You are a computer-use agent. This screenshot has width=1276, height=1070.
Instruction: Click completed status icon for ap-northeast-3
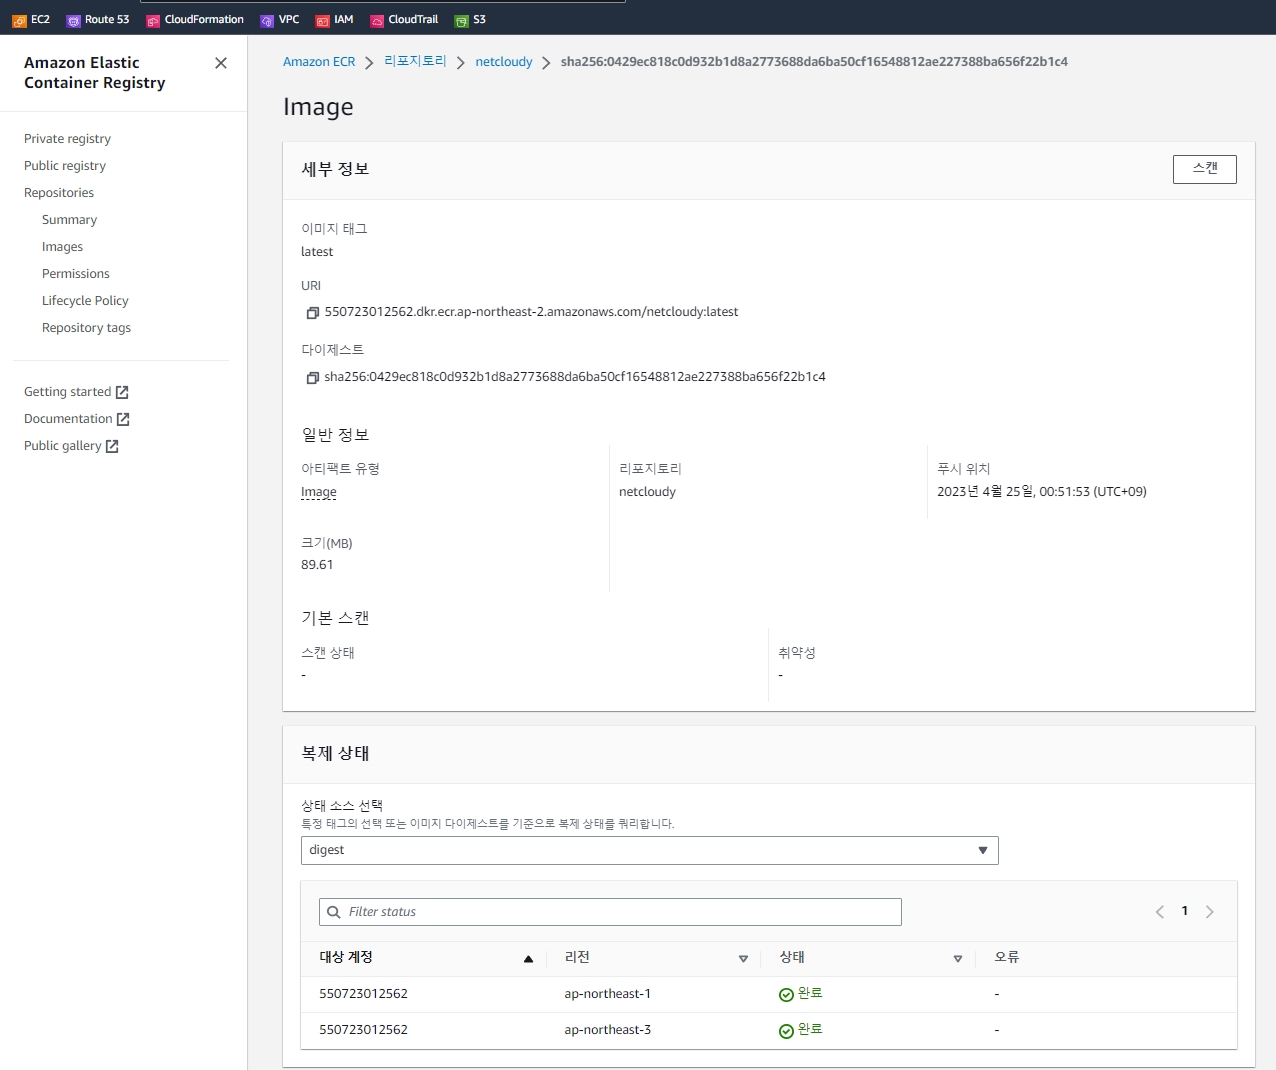(x=786, y=1031)
